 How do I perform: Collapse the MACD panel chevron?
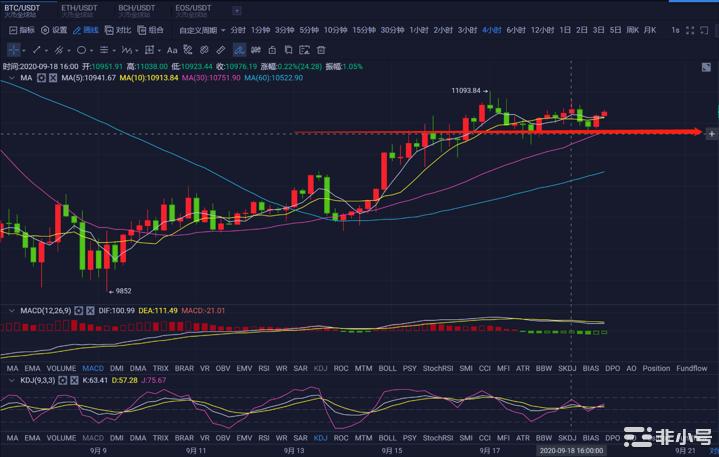[x=11, y=311]
